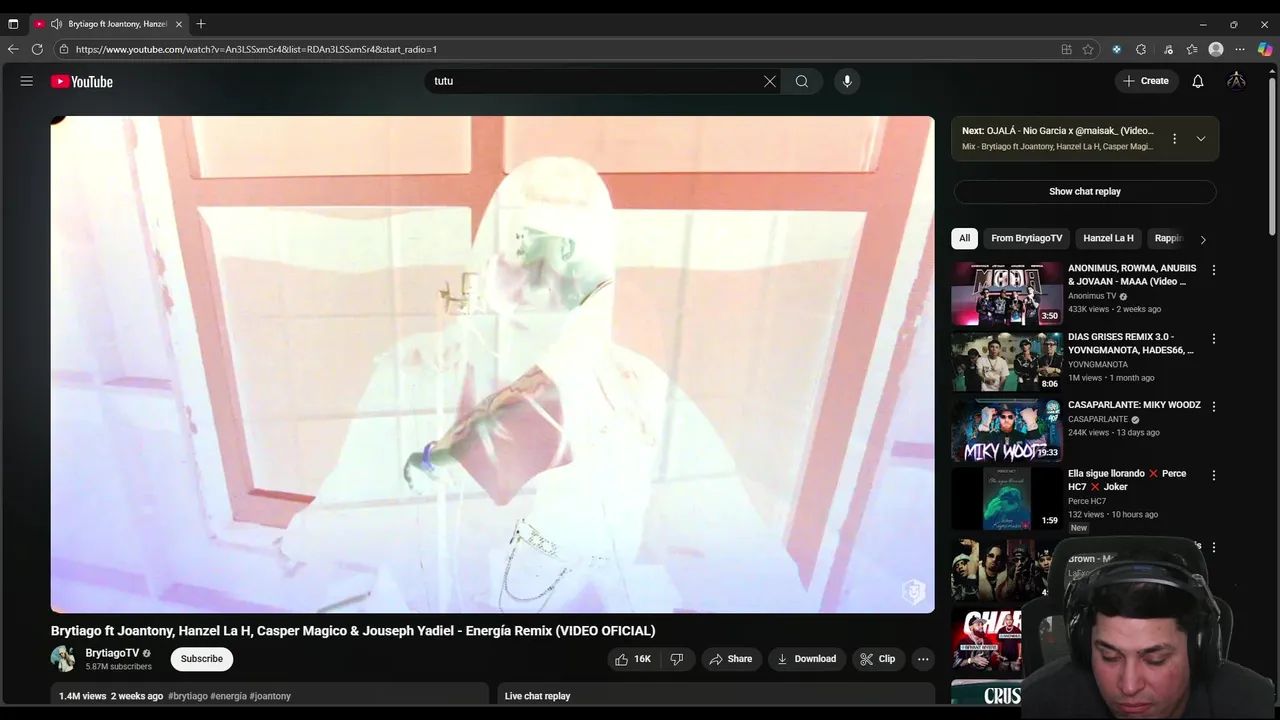Open the Ella sigue llorando video title
The image size is (1280, 720).
tap(1127, 480)
